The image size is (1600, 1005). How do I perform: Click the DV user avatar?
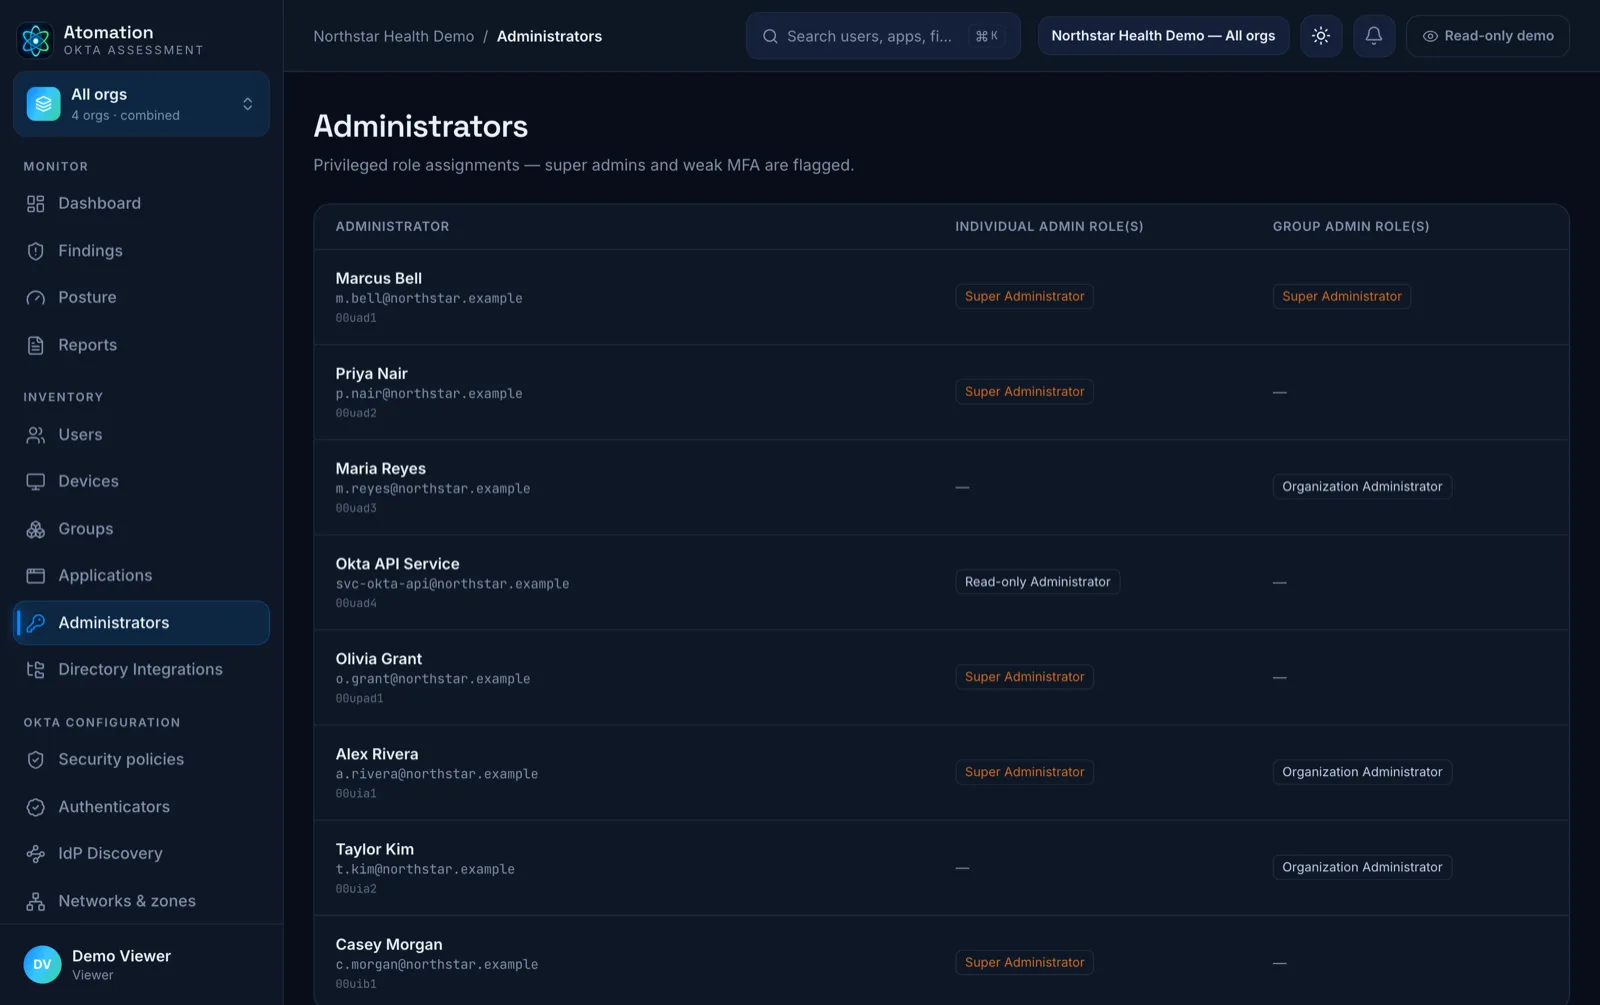42,965
